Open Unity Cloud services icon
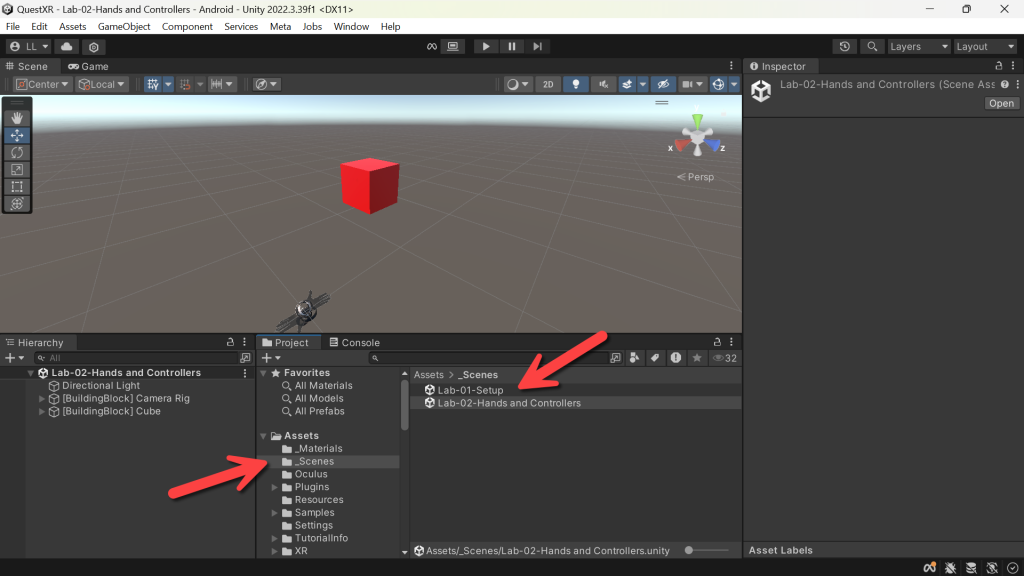This screenshot has width=1024, height=576. (x=67, y=46)
